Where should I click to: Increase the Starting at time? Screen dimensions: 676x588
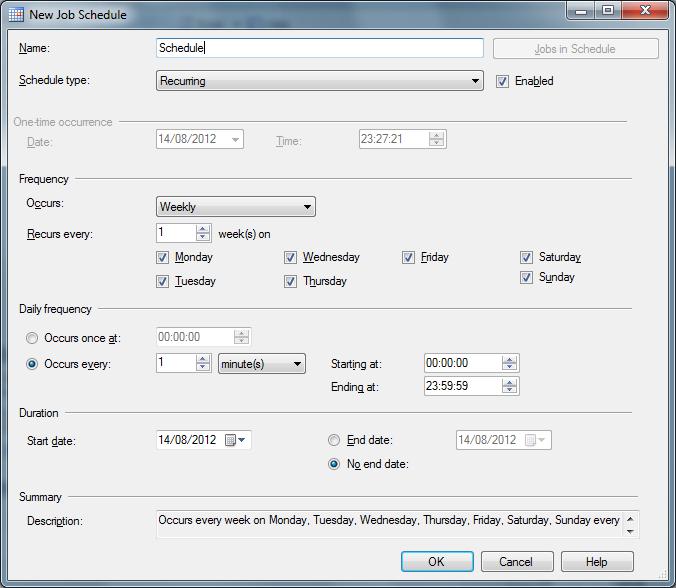point(509,359)
